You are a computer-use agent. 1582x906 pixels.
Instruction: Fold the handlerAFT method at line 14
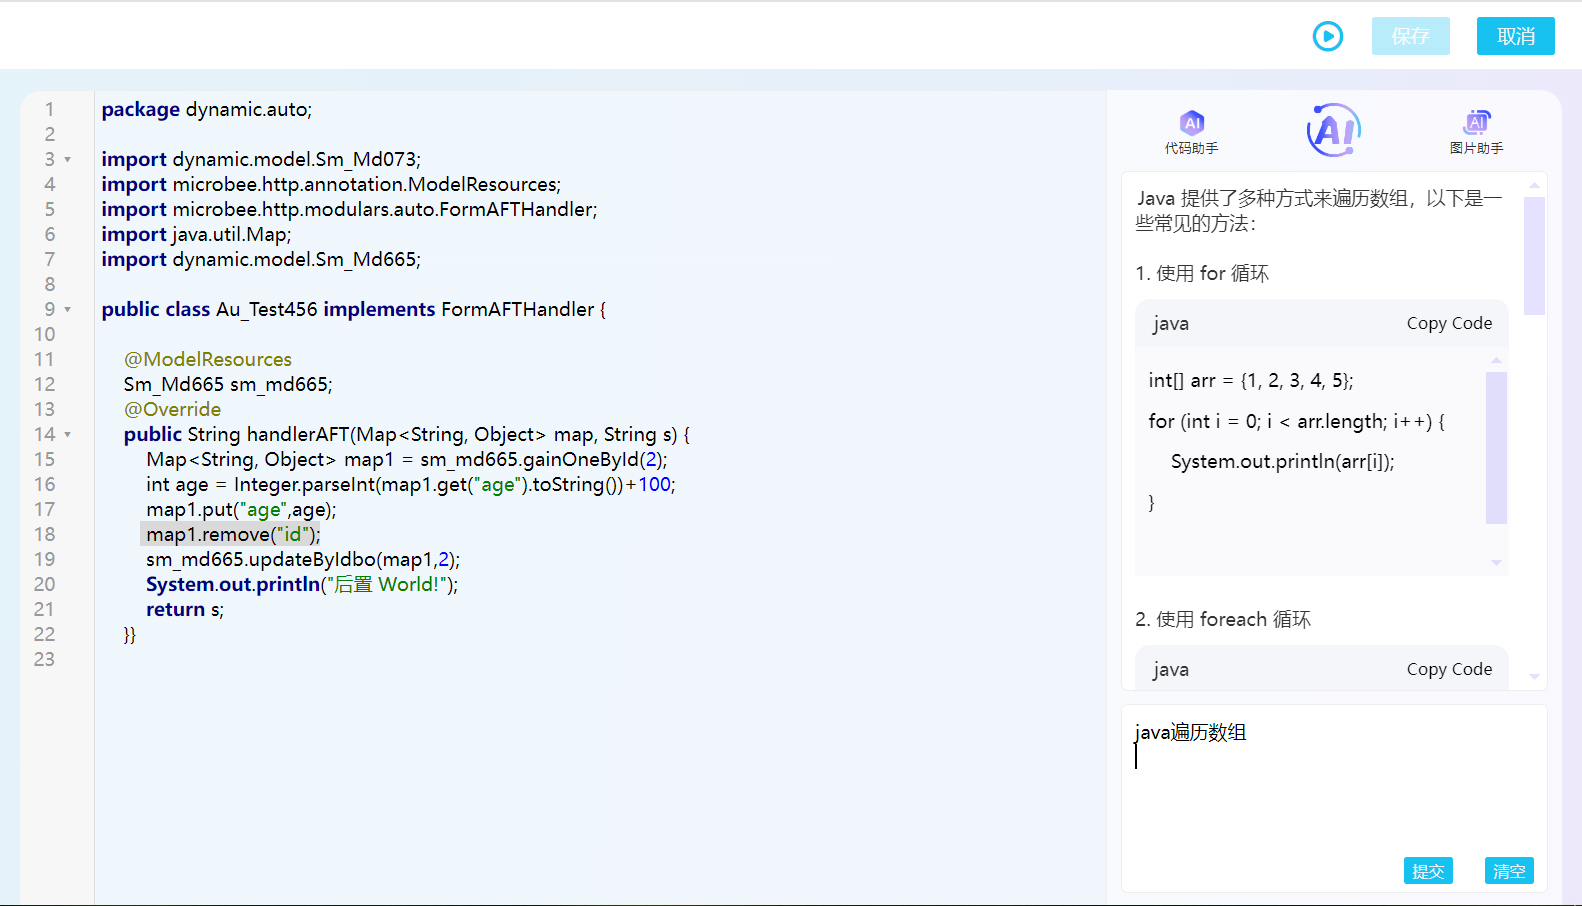click(x=68, y=435)
